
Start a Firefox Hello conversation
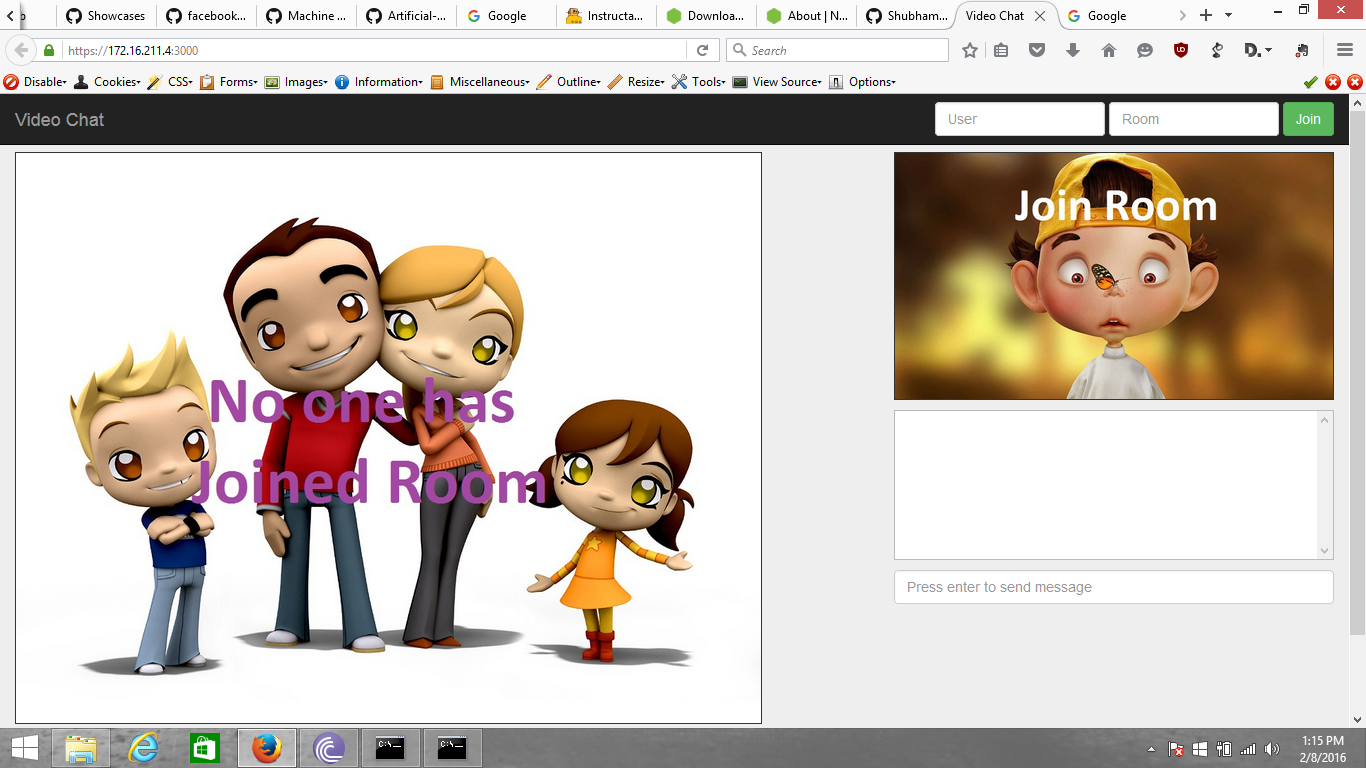pos(1144,50)
